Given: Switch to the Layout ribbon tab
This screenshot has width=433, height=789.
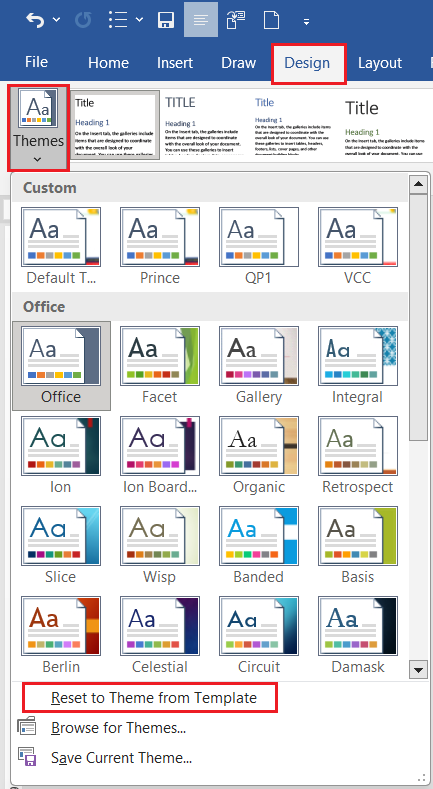Looking at the screenshot, I should (x=380, y=63).
